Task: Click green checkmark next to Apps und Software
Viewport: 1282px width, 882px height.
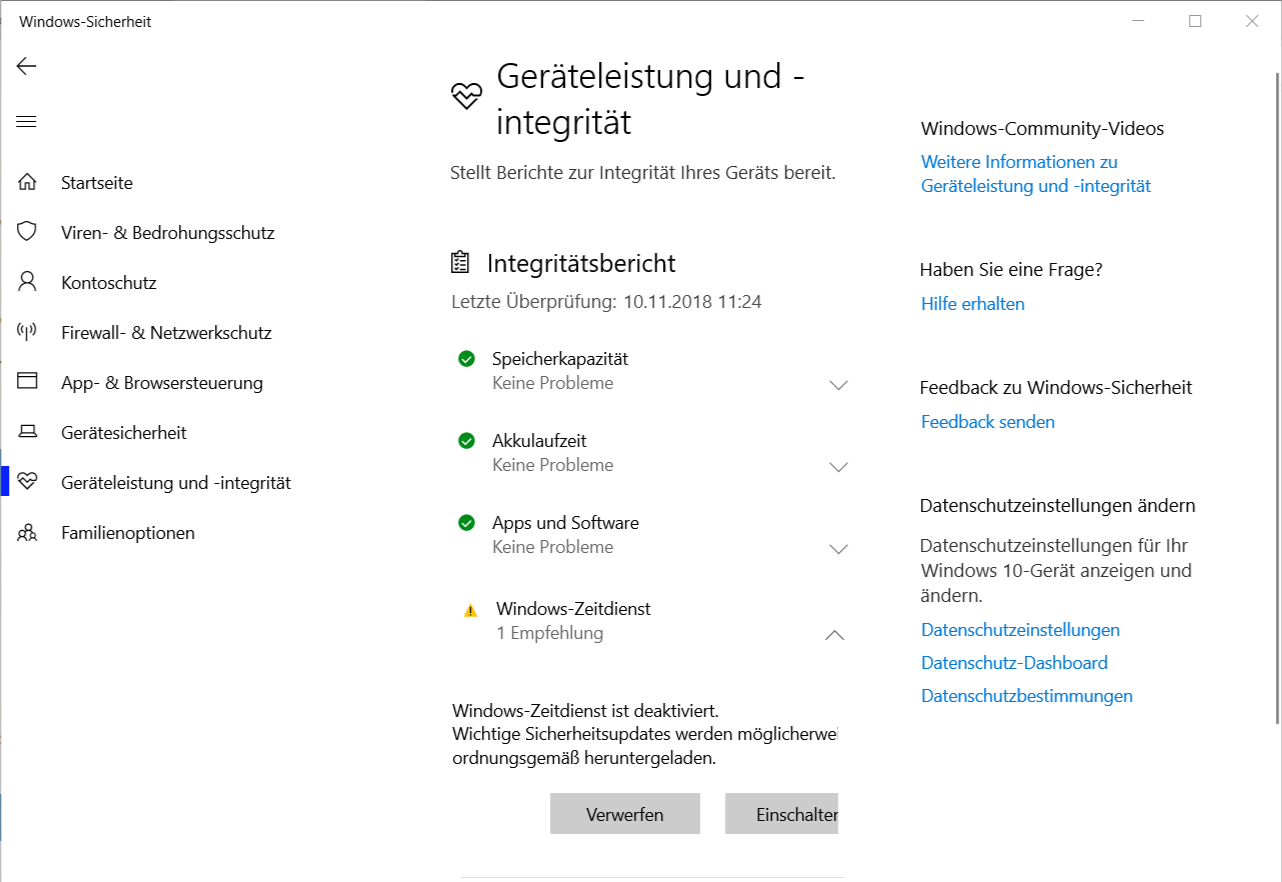Action: 466,522
